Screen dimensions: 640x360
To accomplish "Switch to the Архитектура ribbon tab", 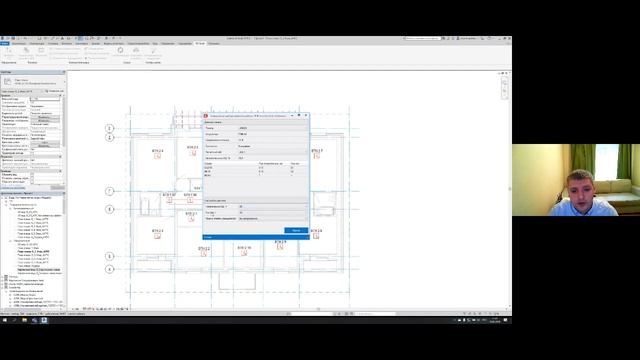I will point(19,43).
